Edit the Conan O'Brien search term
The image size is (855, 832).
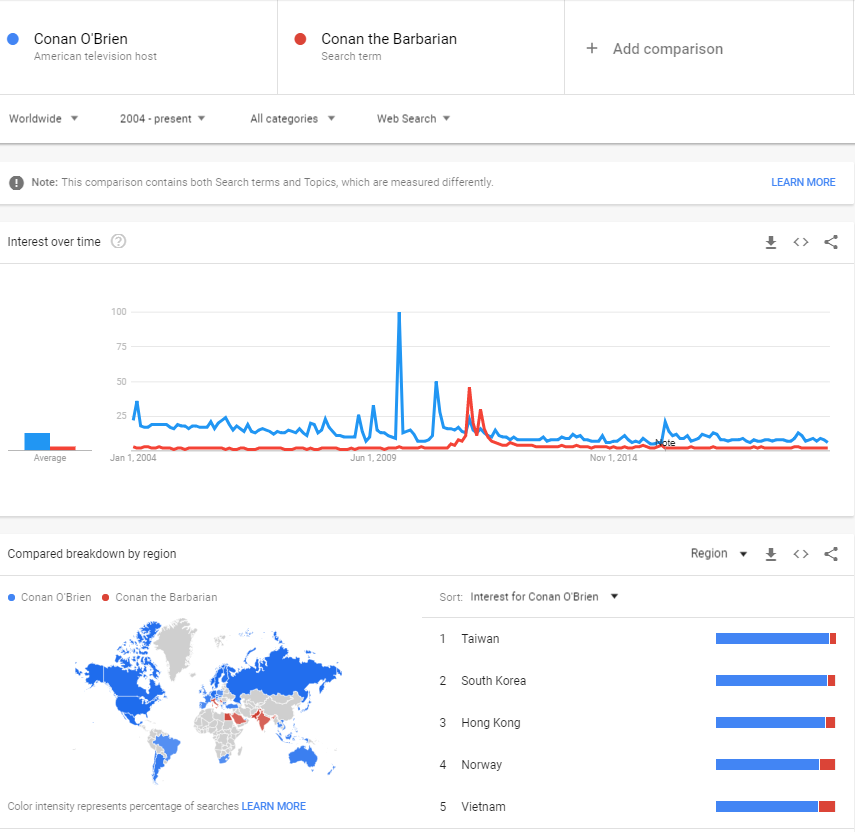pos(81,39)
